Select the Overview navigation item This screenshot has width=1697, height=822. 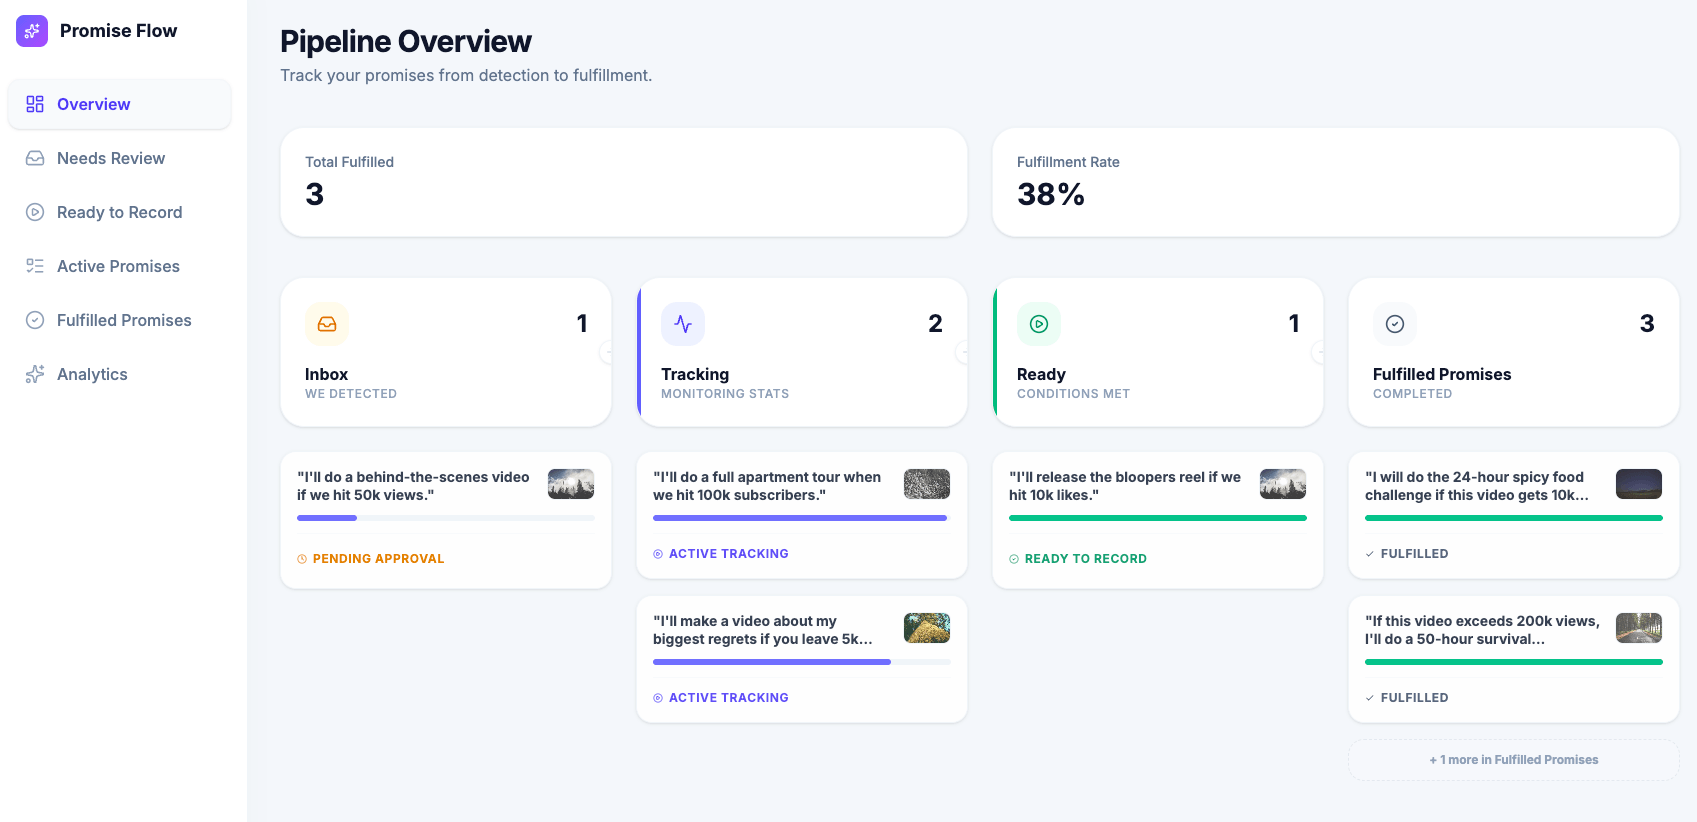[x=93, y=104]
